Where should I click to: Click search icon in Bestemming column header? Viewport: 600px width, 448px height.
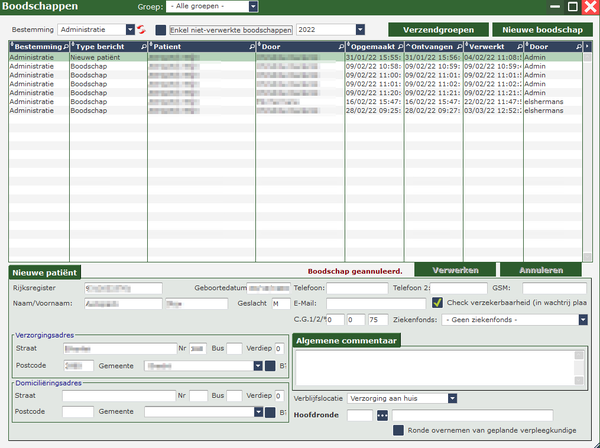tap(63, 47)
